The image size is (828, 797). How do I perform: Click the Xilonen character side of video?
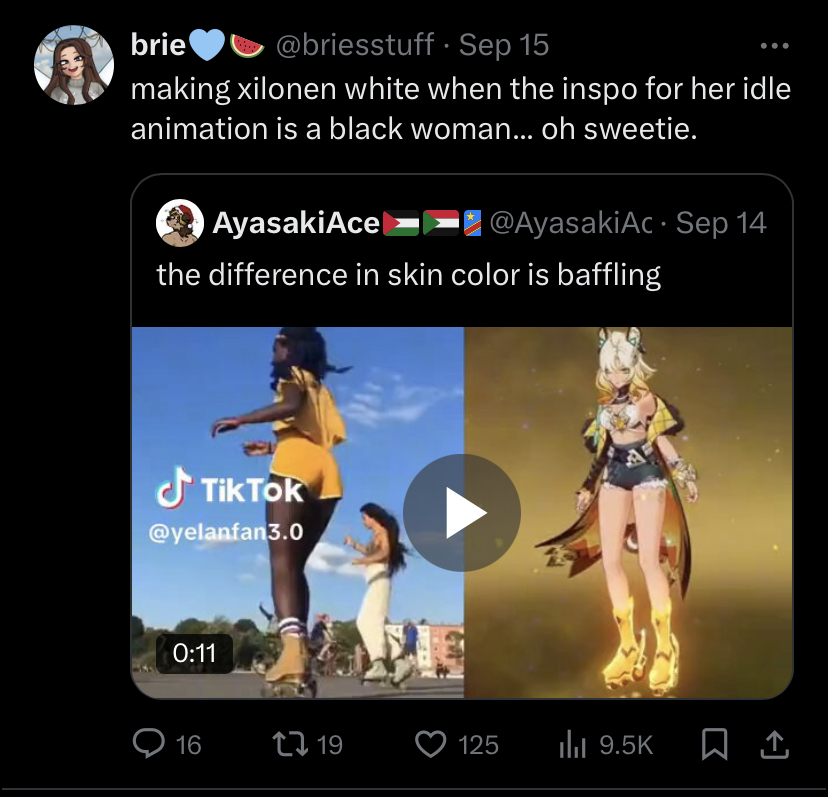pyautogui.click(x=640, y=510)
